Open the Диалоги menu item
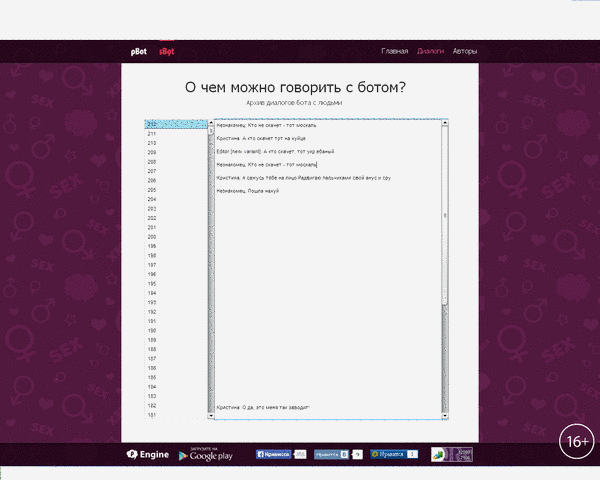This screenshot has width=600, height=480. pyautogui.click(x=430, y=51)
